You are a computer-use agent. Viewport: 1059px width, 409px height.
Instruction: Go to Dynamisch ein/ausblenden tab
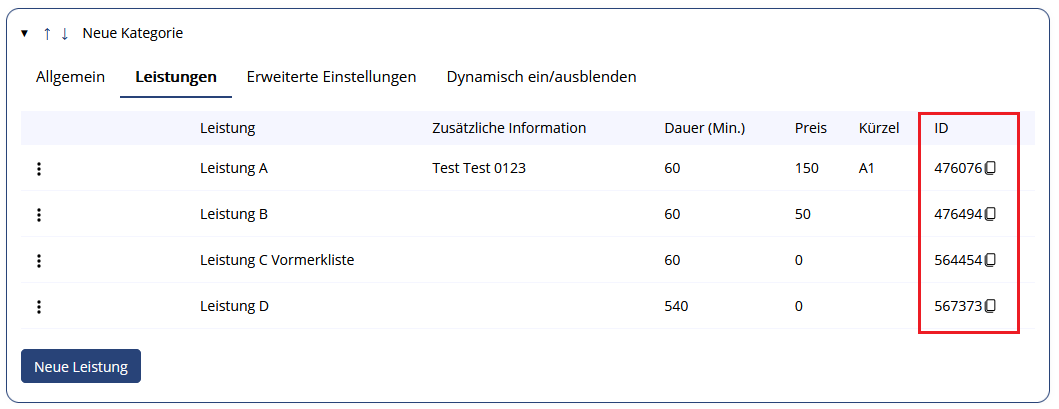541,77
